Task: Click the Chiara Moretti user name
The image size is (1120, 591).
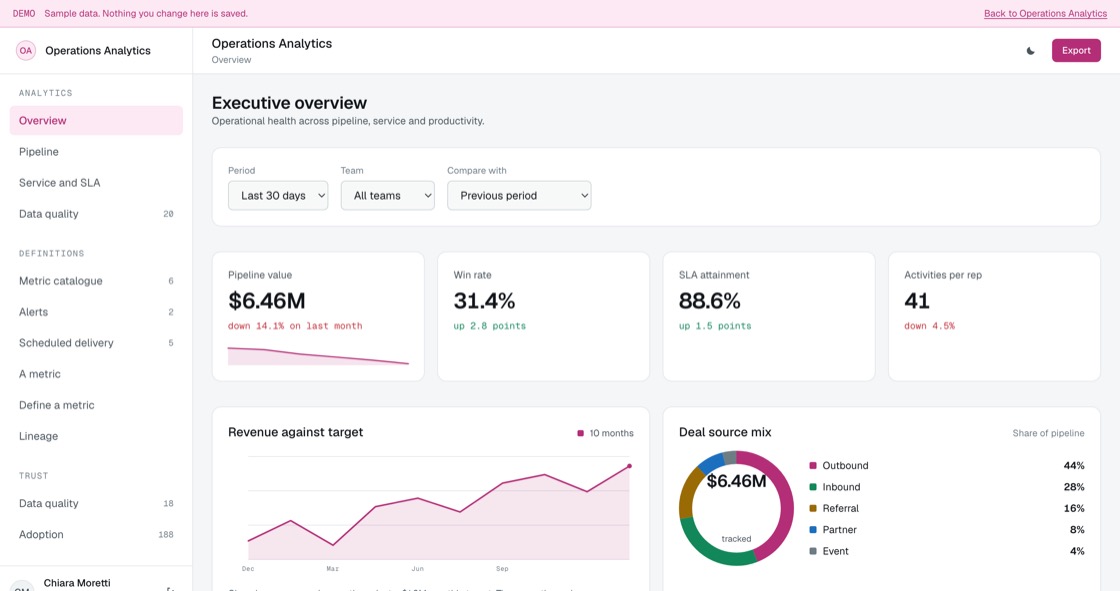Action: click(77, 582)
